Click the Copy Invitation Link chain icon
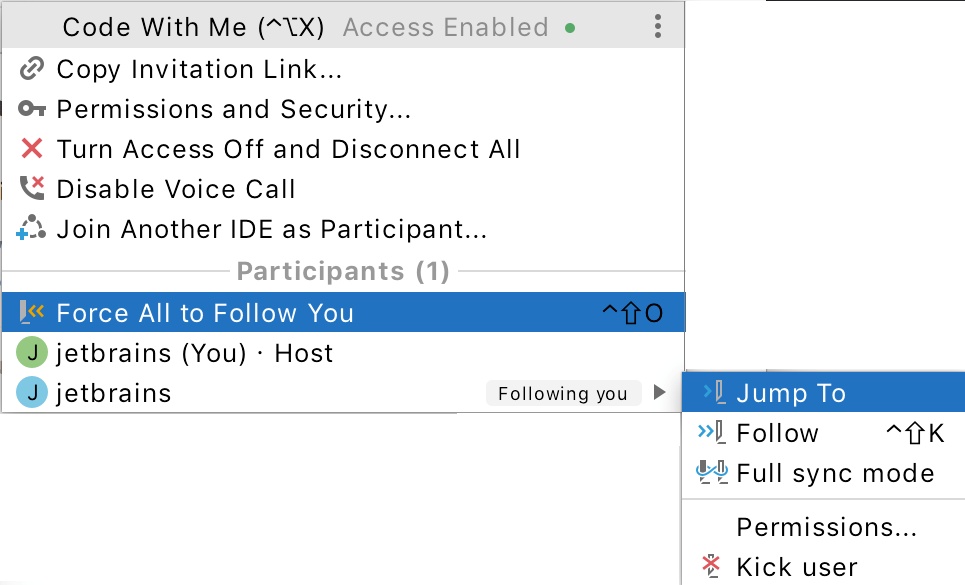 (x=33, y=69)
